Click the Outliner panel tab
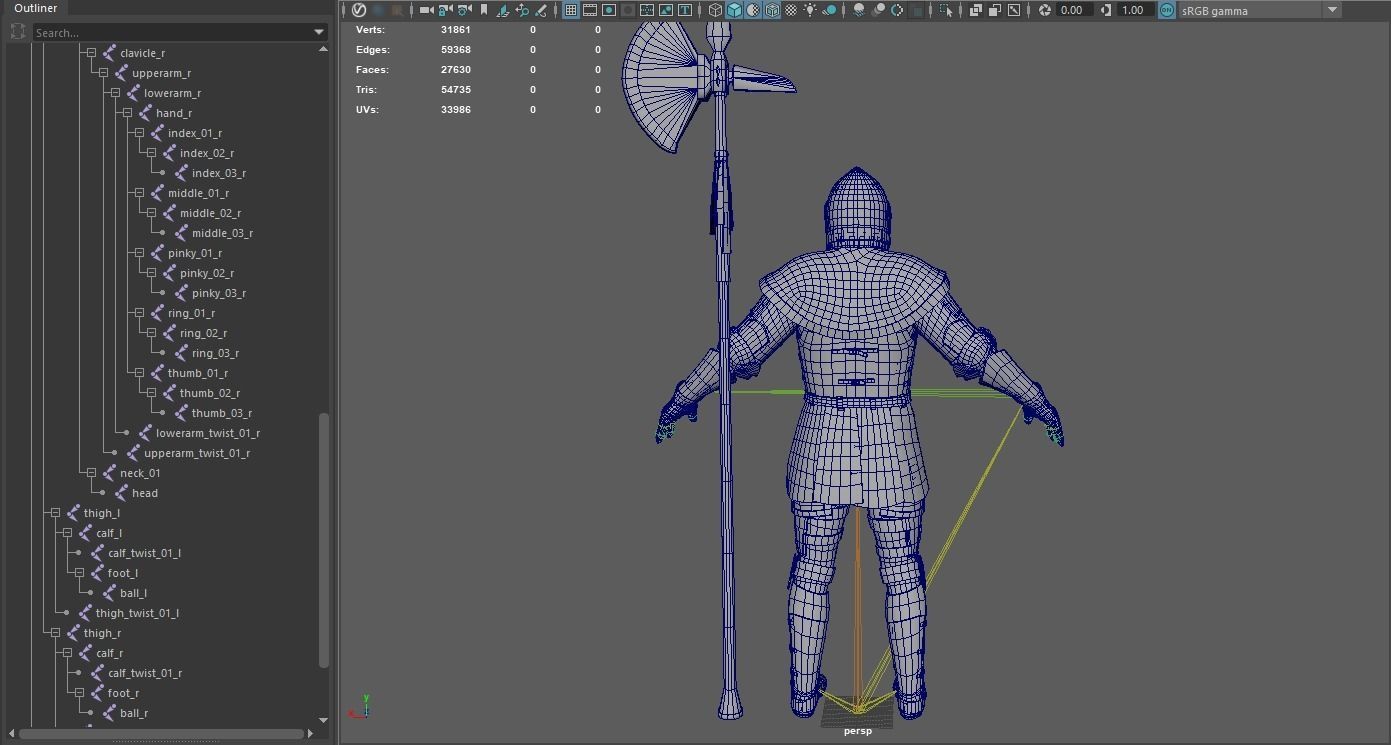Screen dimensions: 1391x745 pyautogui.click(x=35, y=8)
